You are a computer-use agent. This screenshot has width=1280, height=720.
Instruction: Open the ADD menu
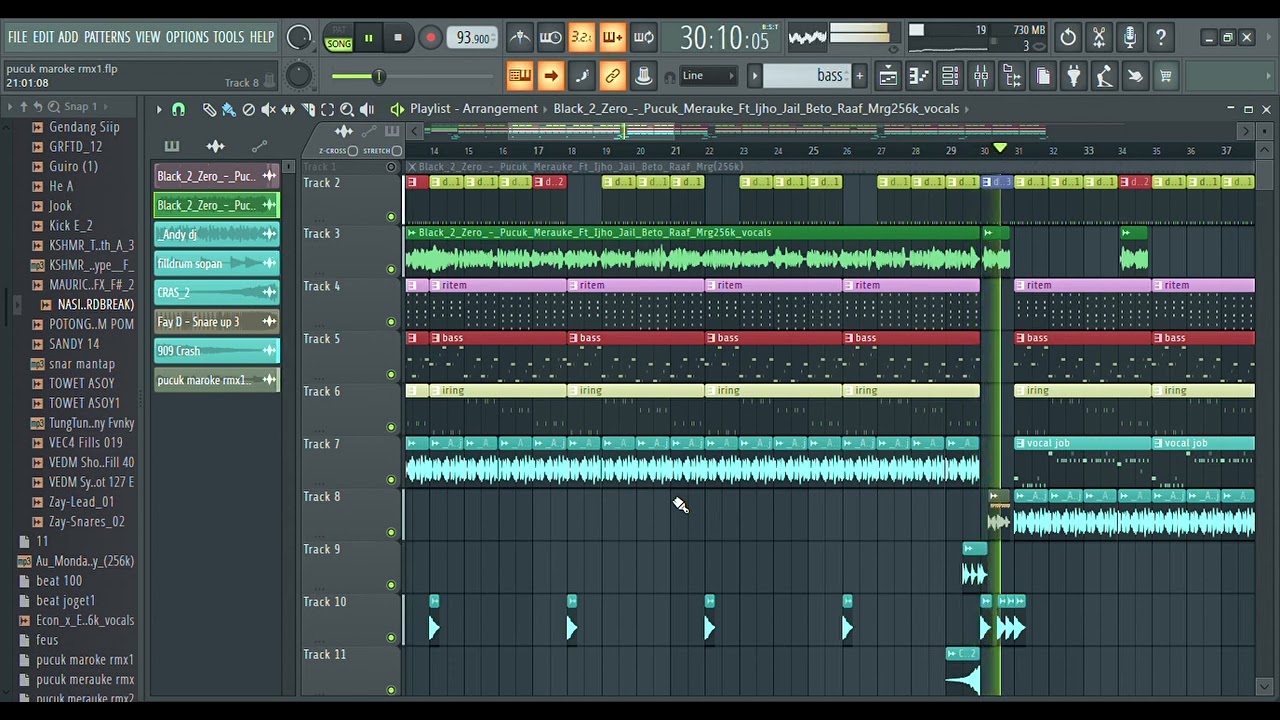click(68, 37)
